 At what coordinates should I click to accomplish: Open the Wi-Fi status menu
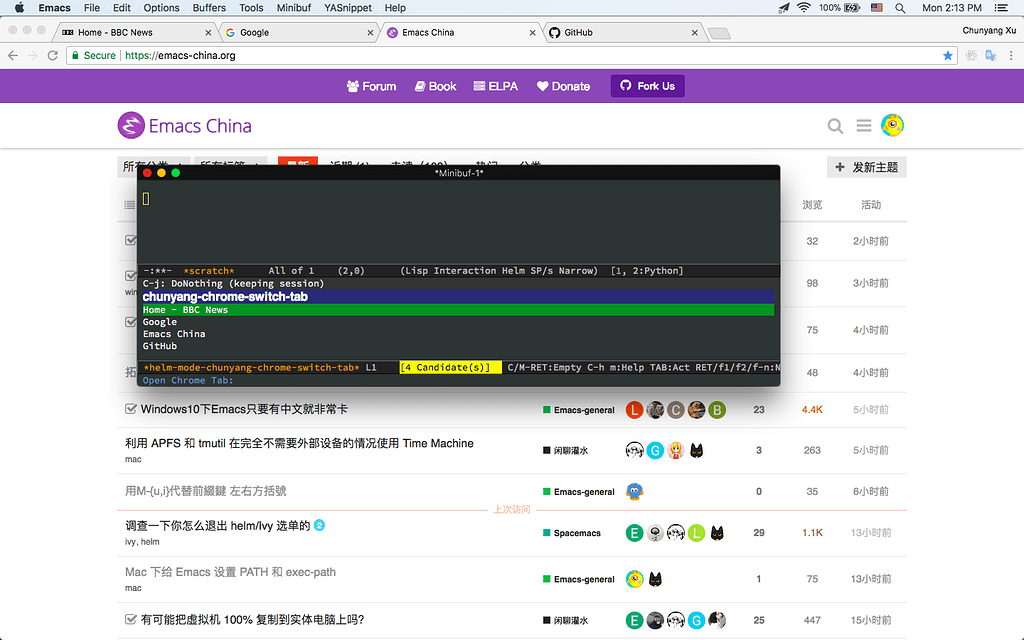point(803,8)
